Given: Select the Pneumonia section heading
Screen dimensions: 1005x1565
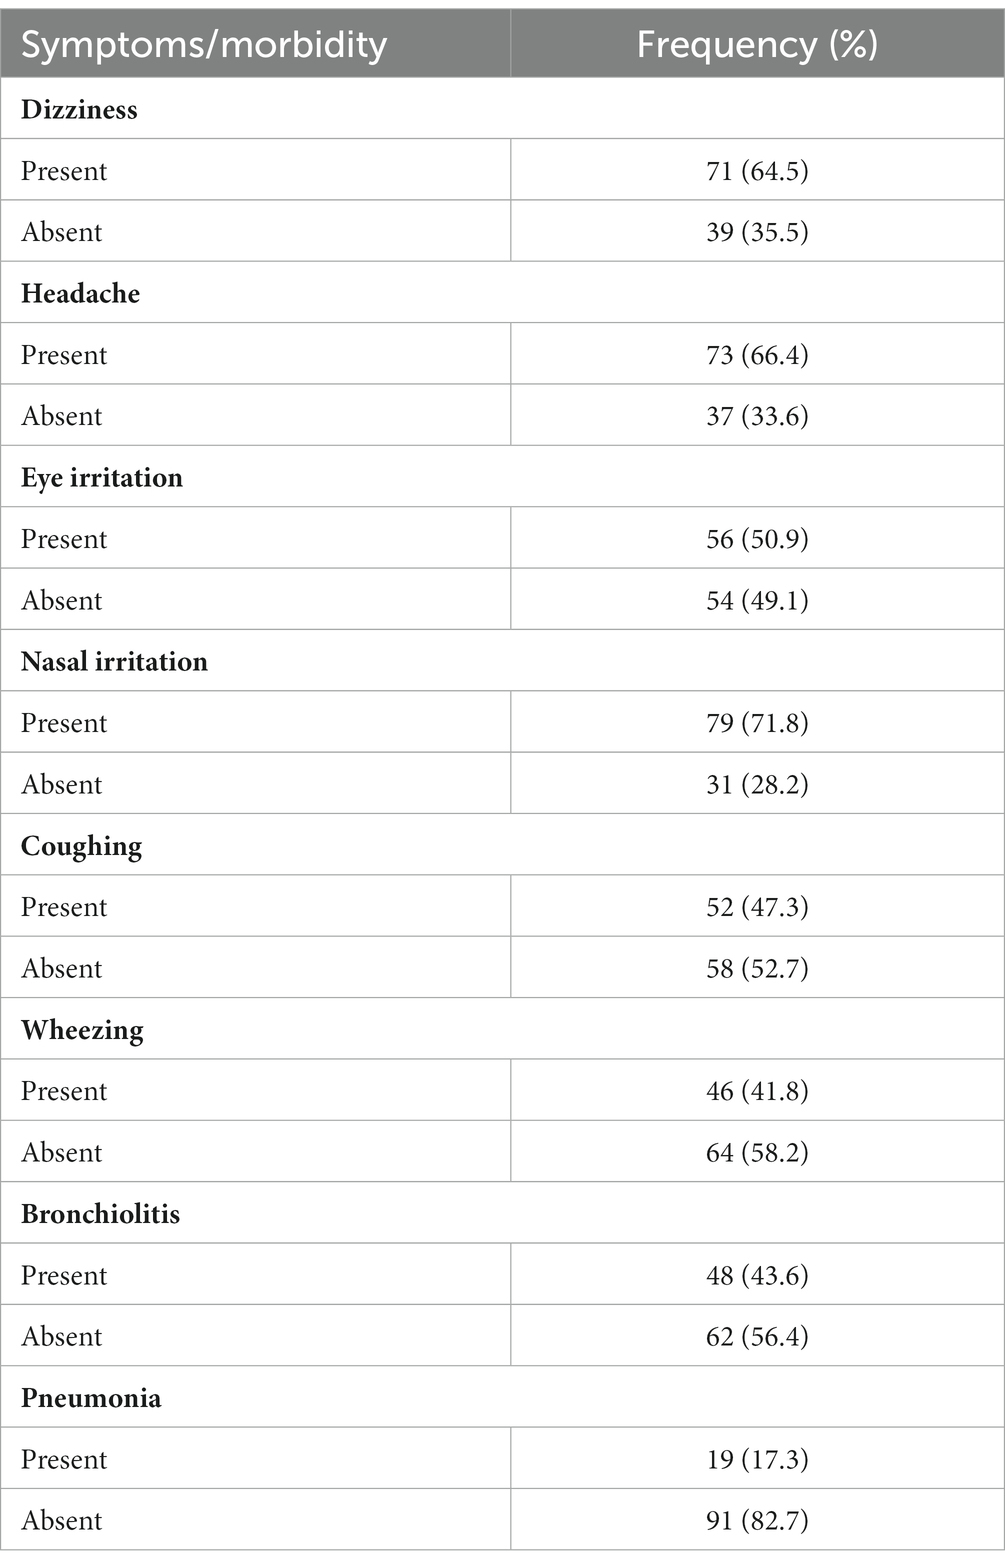Looking at the screenshot, I should pyautogui.click(x=91, y=1398).
